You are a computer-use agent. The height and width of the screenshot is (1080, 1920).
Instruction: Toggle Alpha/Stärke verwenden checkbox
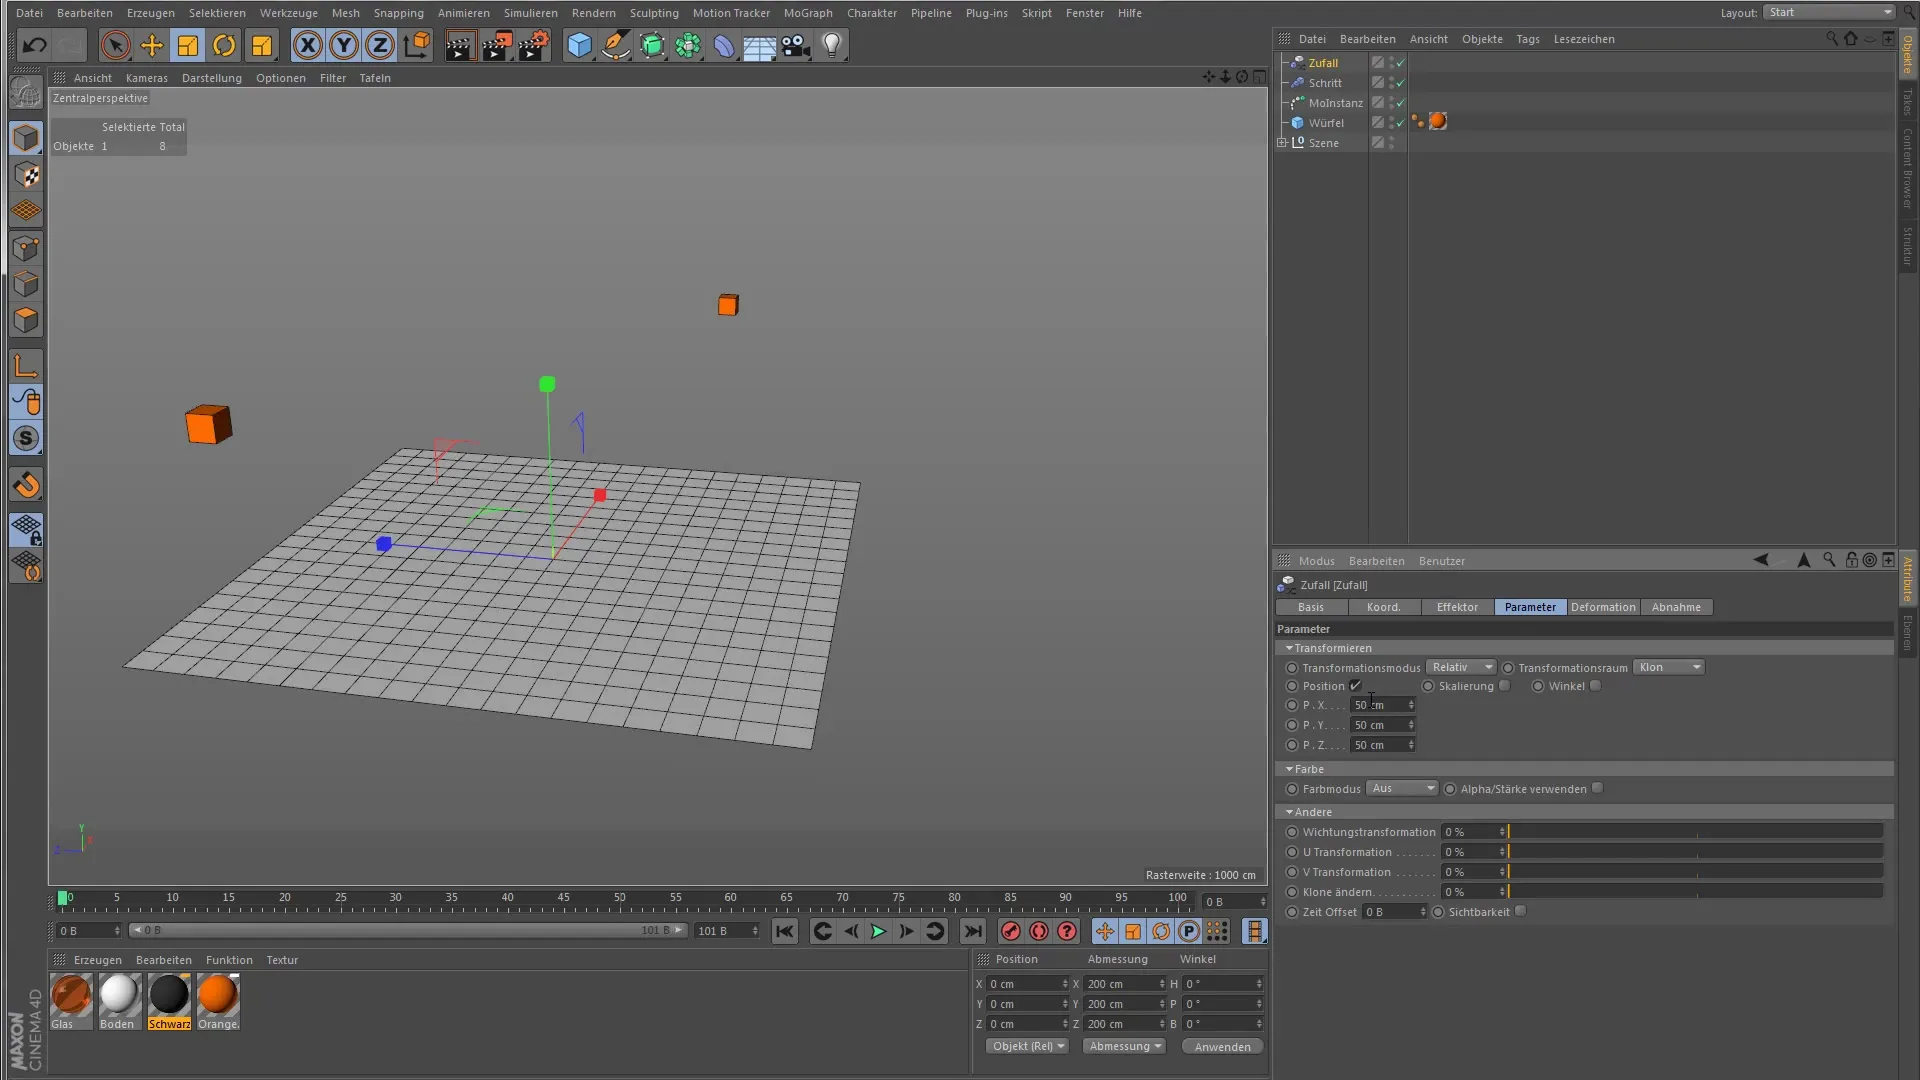[1598, 788]
